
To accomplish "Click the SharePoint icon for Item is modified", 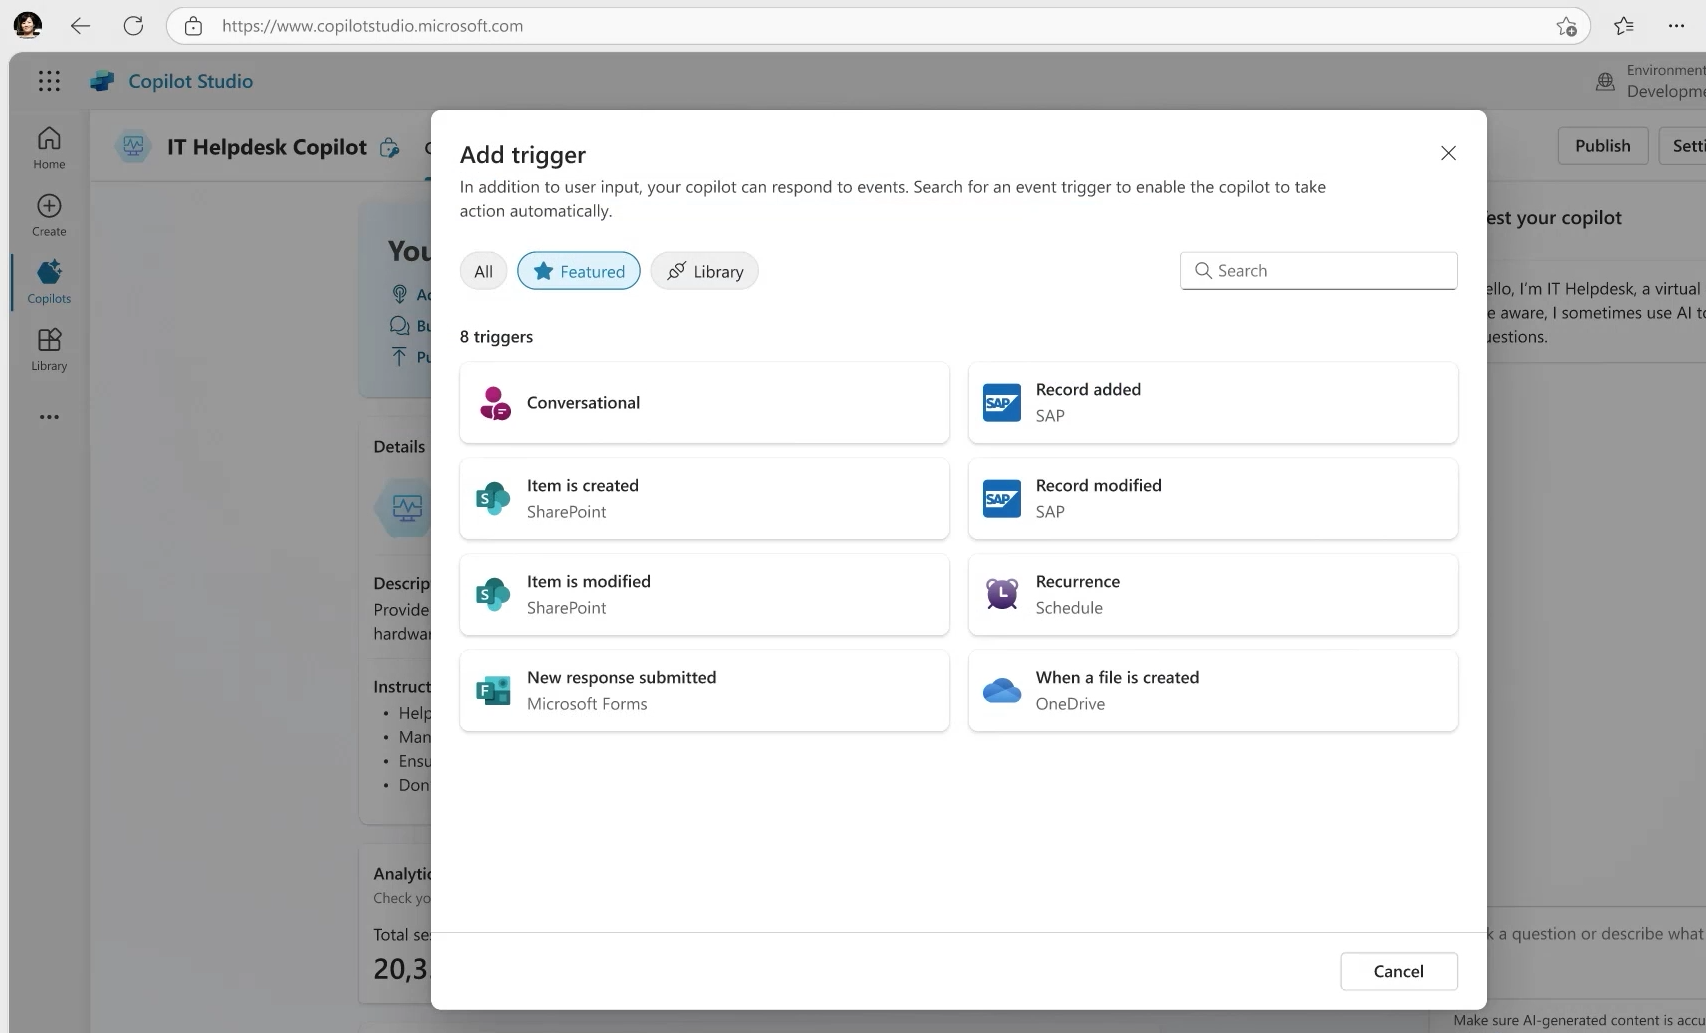I will click(493, 595).
